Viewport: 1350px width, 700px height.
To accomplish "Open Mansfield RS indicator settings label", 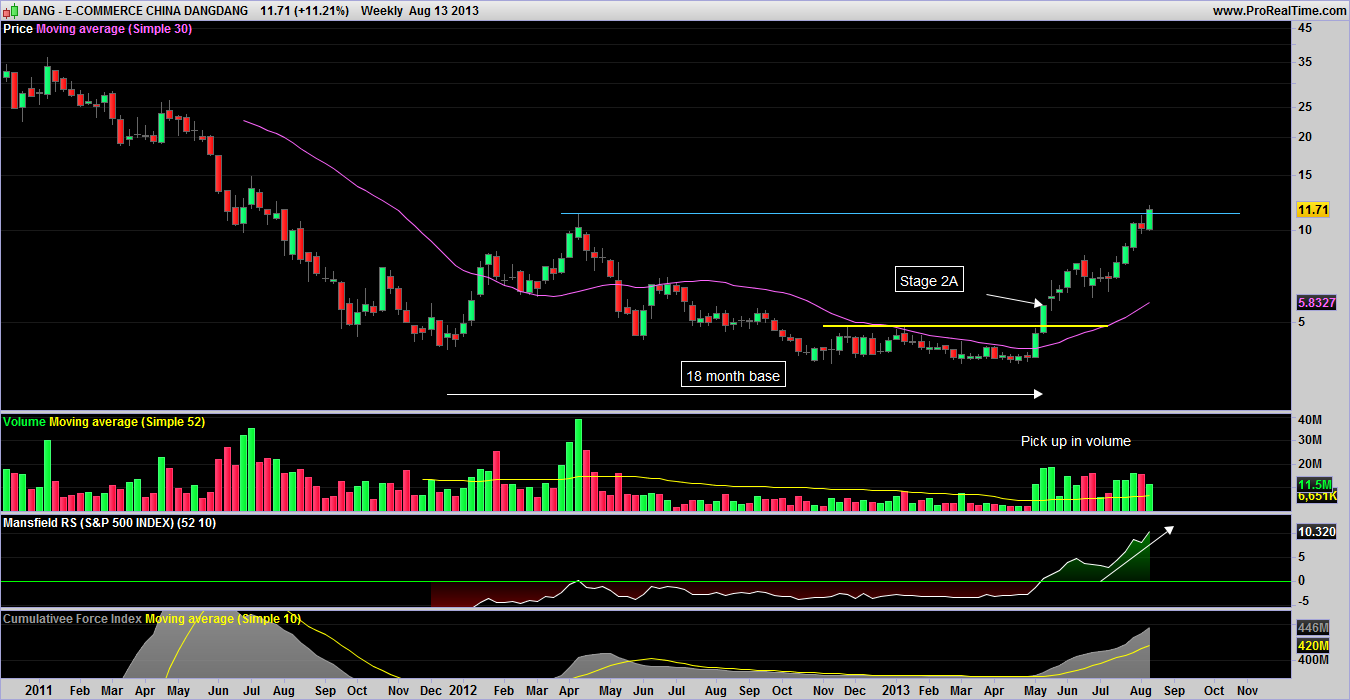I will (x=109, y=523).
